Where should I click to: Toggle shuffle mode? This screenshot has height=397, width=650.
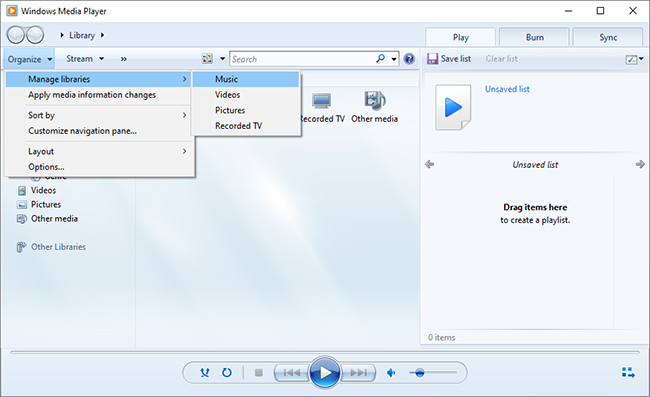click(205, 373)
